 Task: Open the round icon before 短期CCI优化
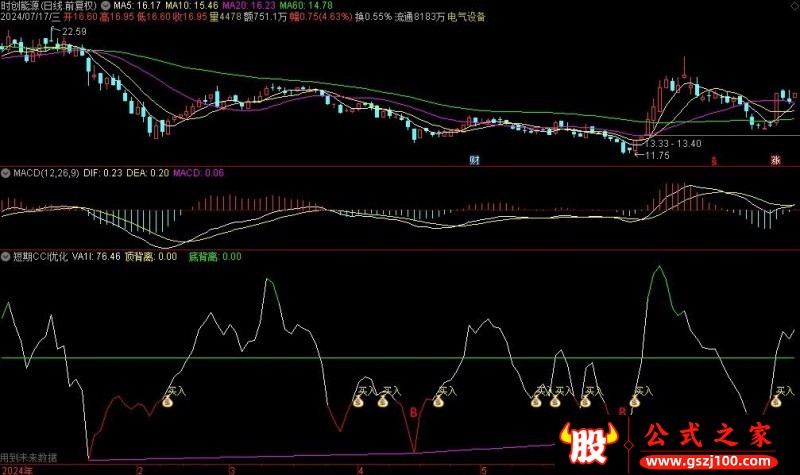point(6,256)
